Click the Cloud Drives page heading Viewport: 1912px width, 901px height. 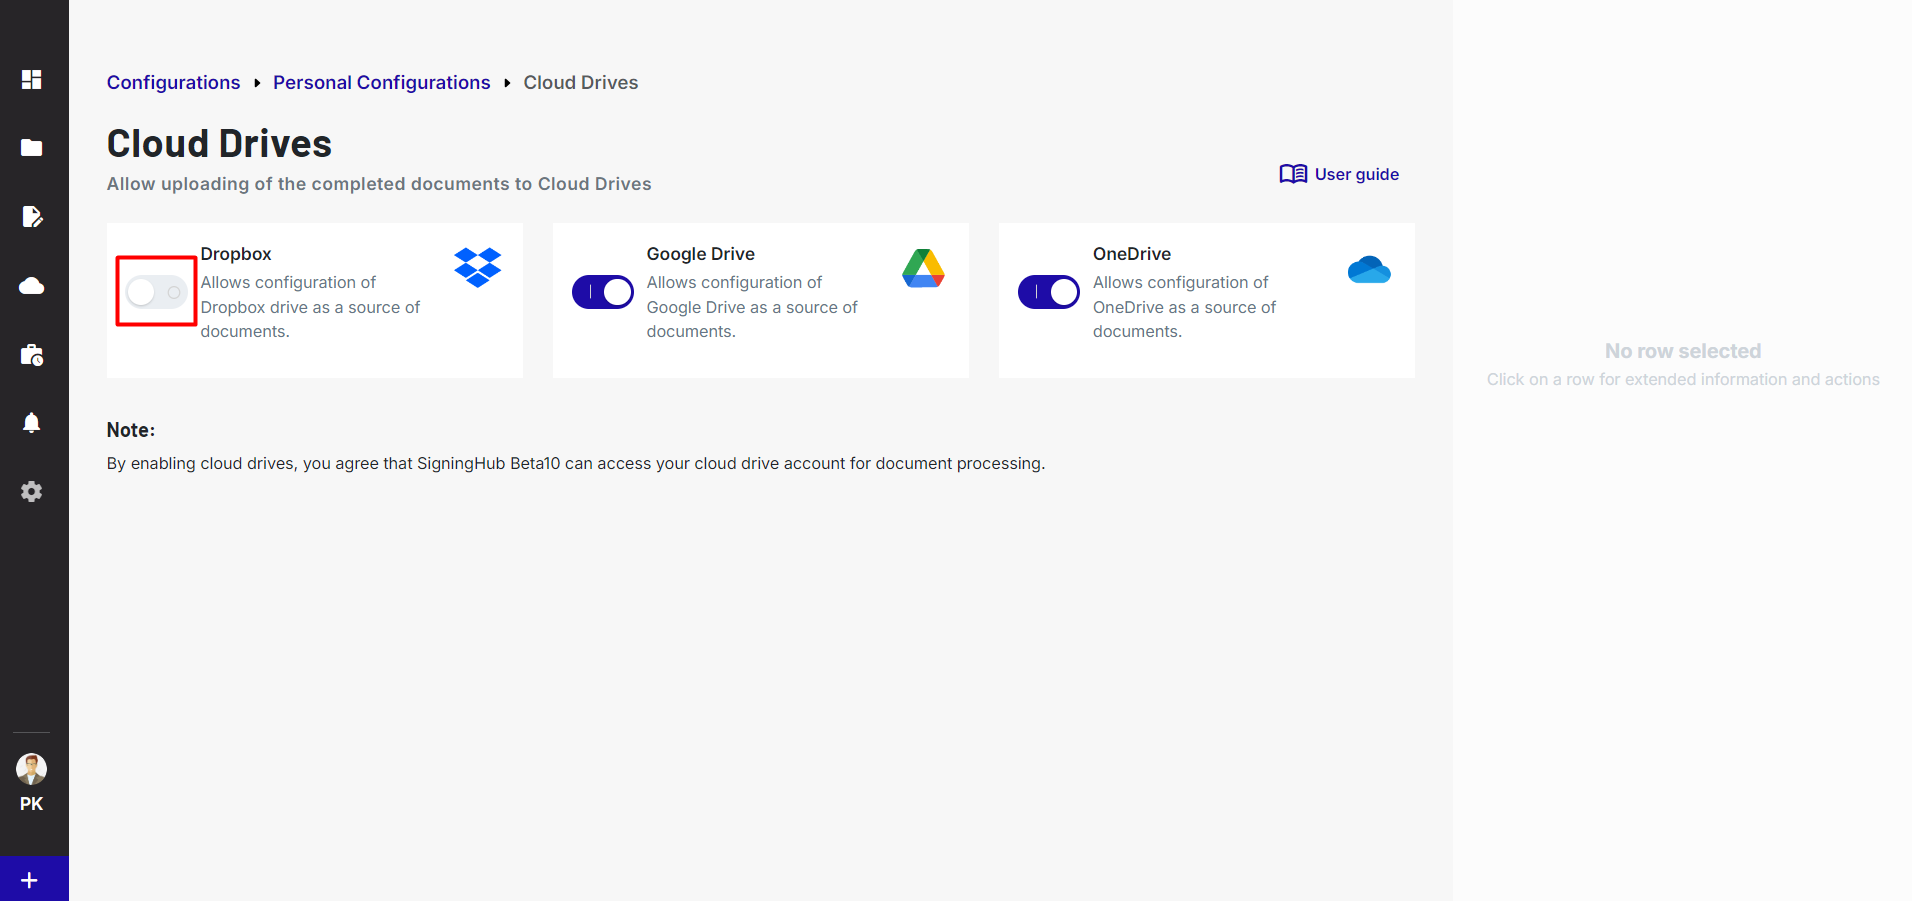[x=219, y=144]
